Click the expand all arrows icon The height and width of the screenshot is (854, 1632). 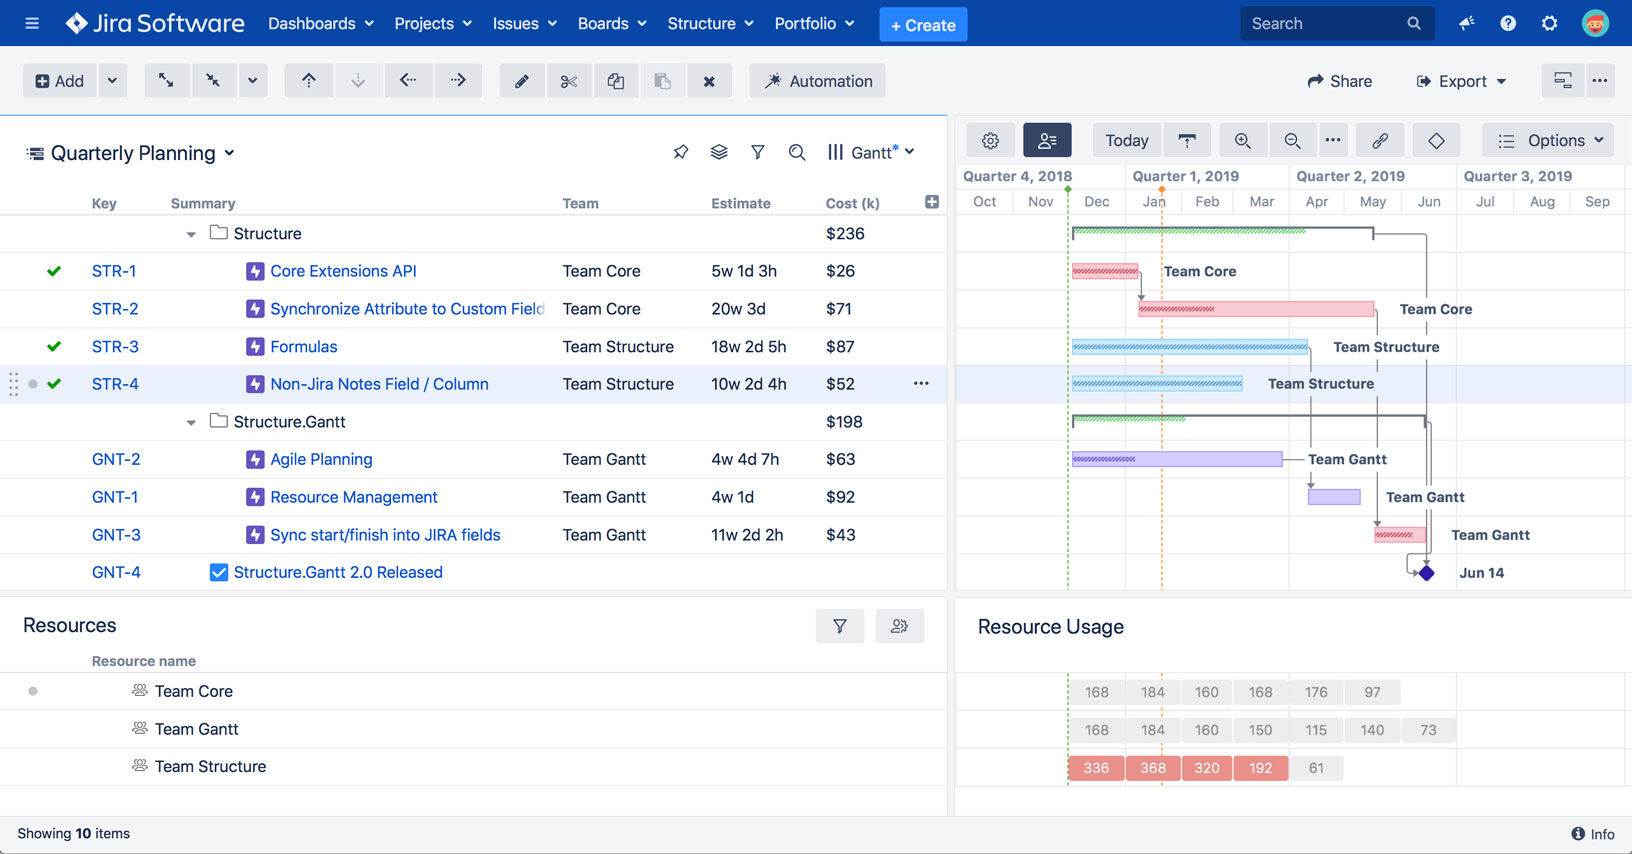pos(166,81)
